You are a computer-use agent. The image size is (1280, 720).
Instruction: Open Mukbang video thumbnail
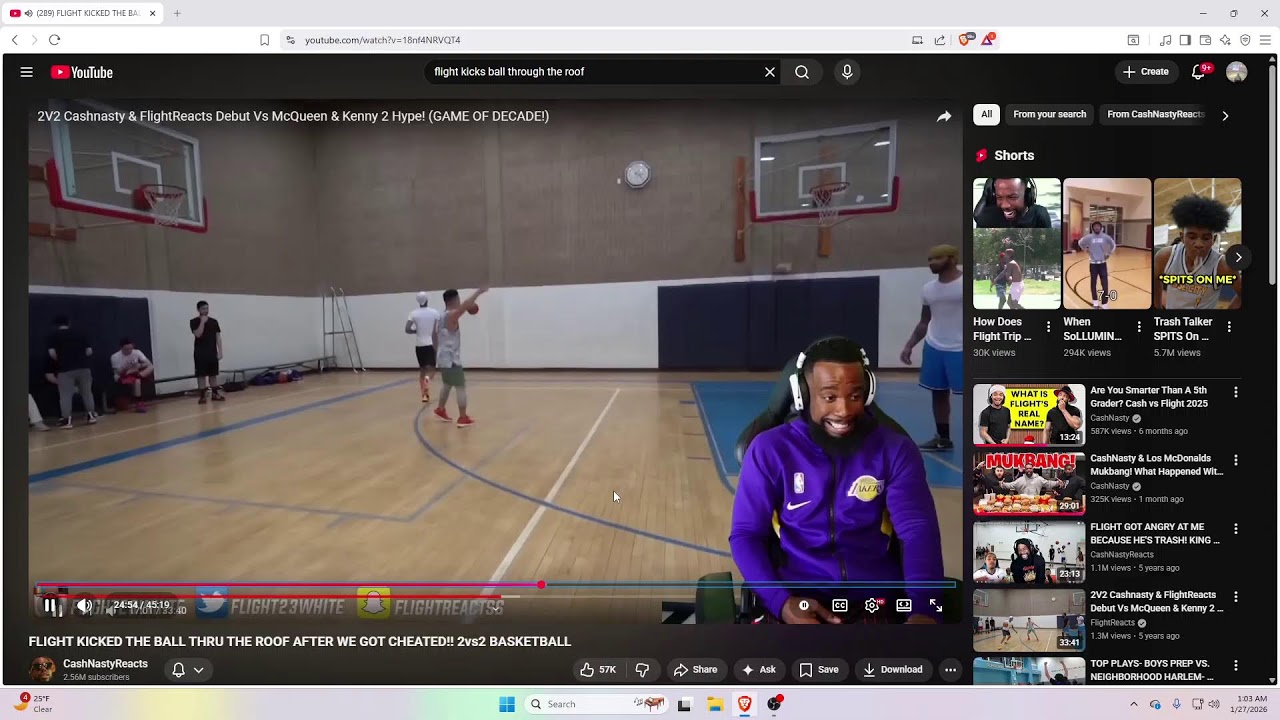[x=1029, y=482]
